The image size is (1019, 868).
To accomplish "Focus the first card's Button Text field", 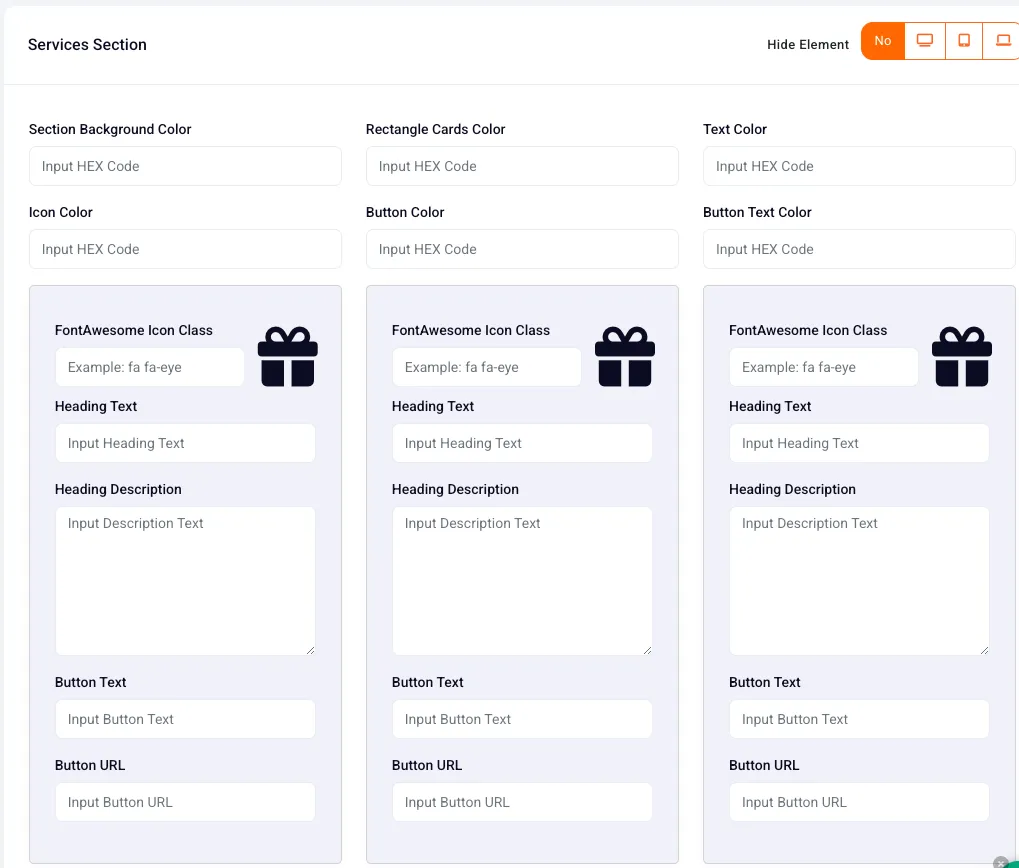I will [185, 719].
